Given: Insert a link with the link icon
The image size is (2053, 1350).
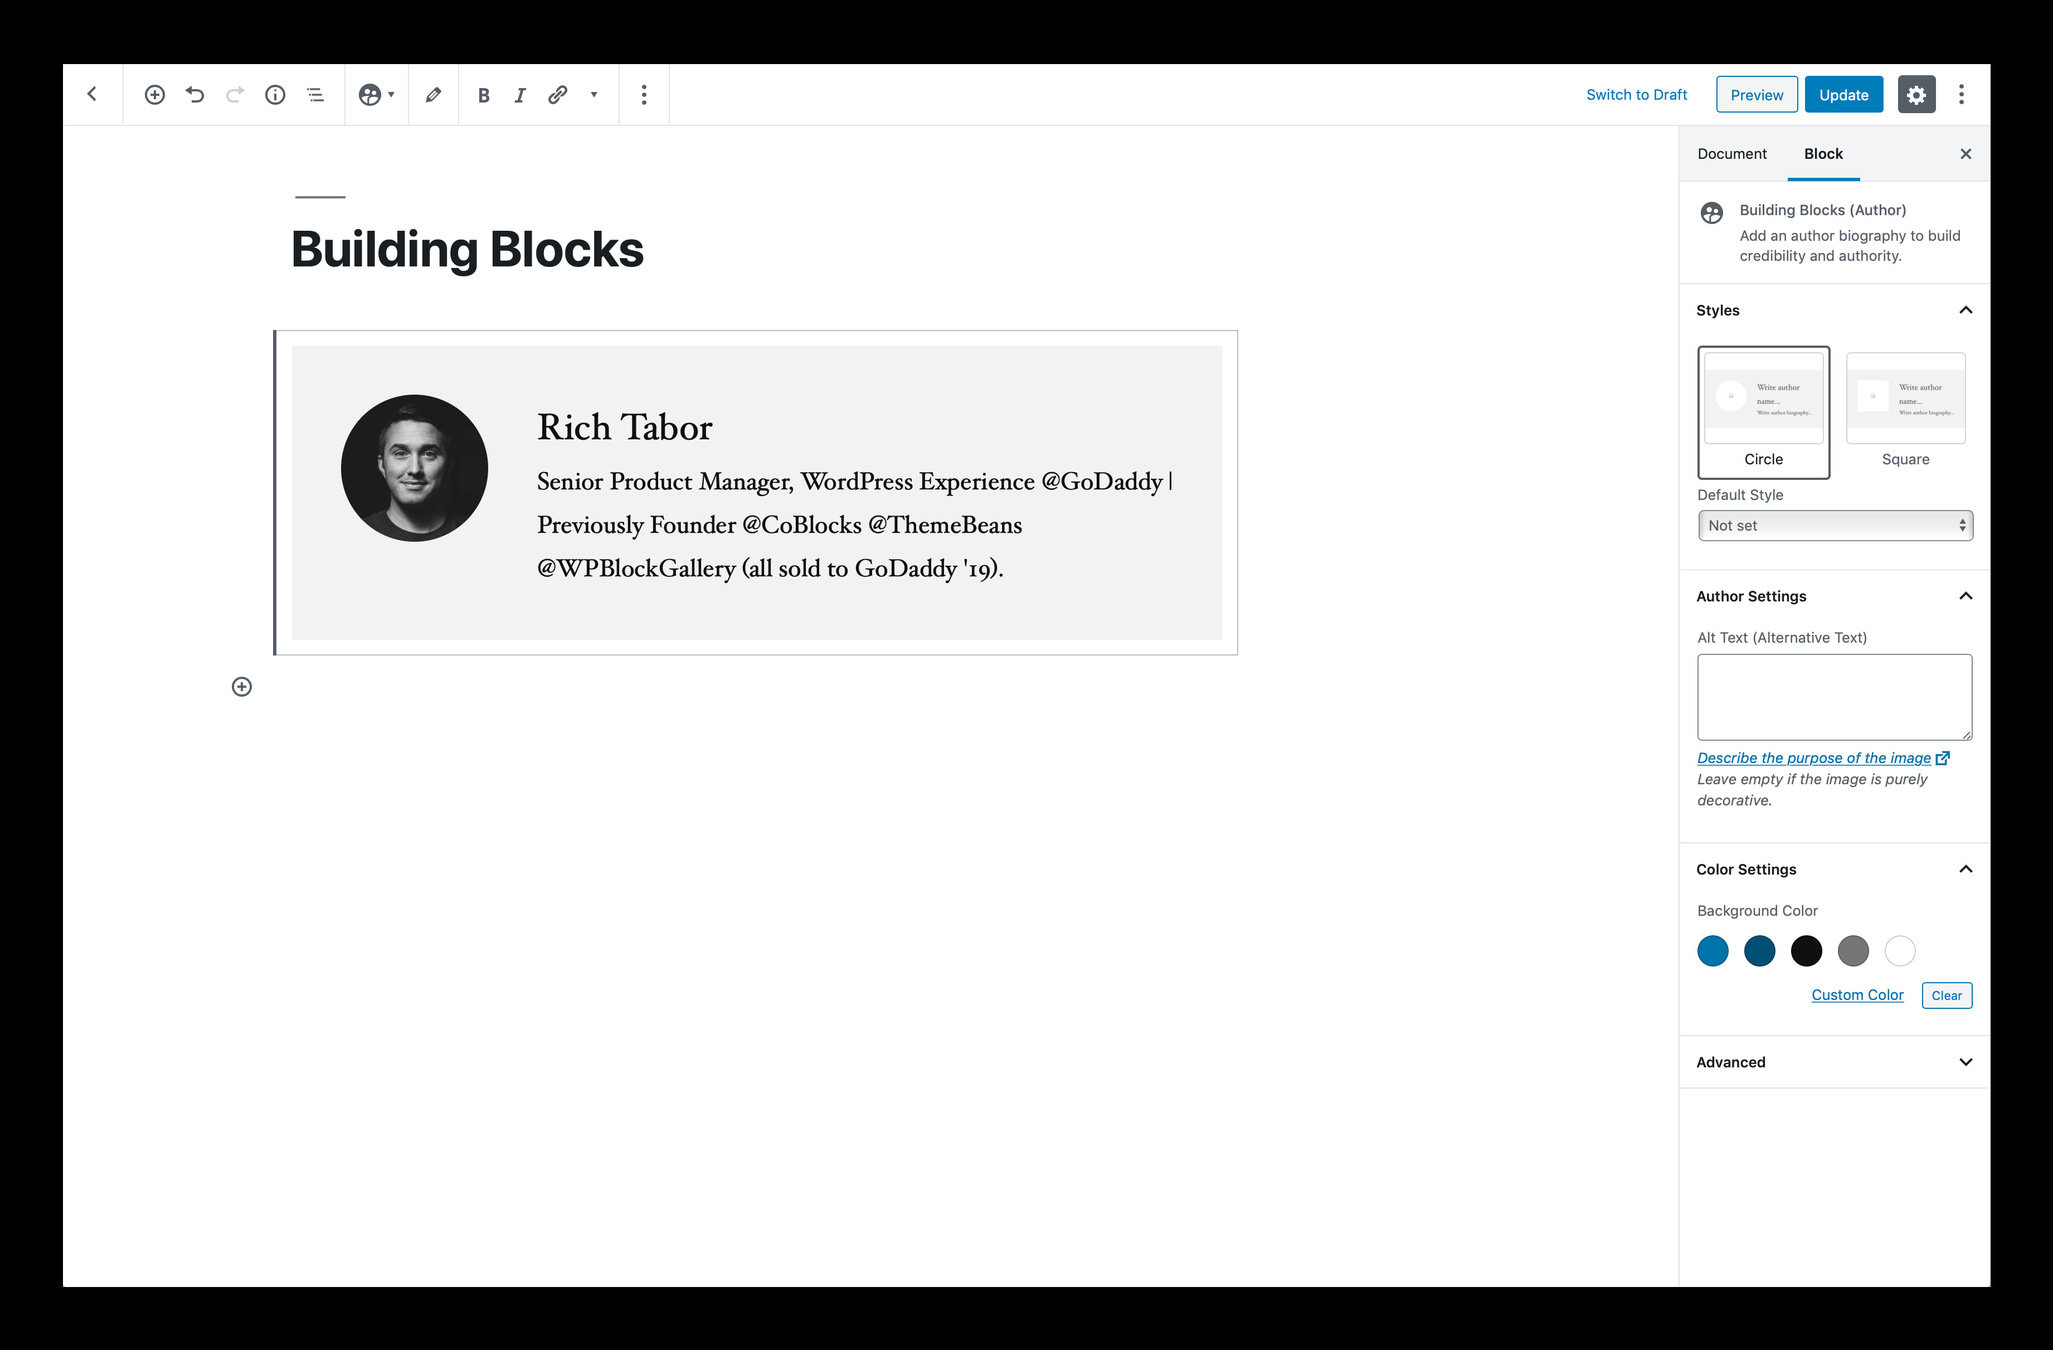Looking at the screenshot, I should click(558, 95).
